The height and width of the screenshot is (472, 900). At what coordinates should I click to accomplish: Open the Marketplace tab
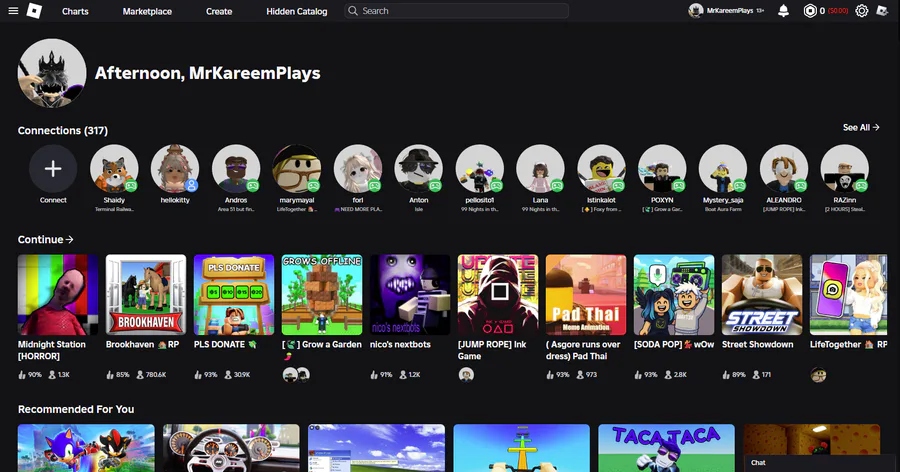(x=147, y=11)
